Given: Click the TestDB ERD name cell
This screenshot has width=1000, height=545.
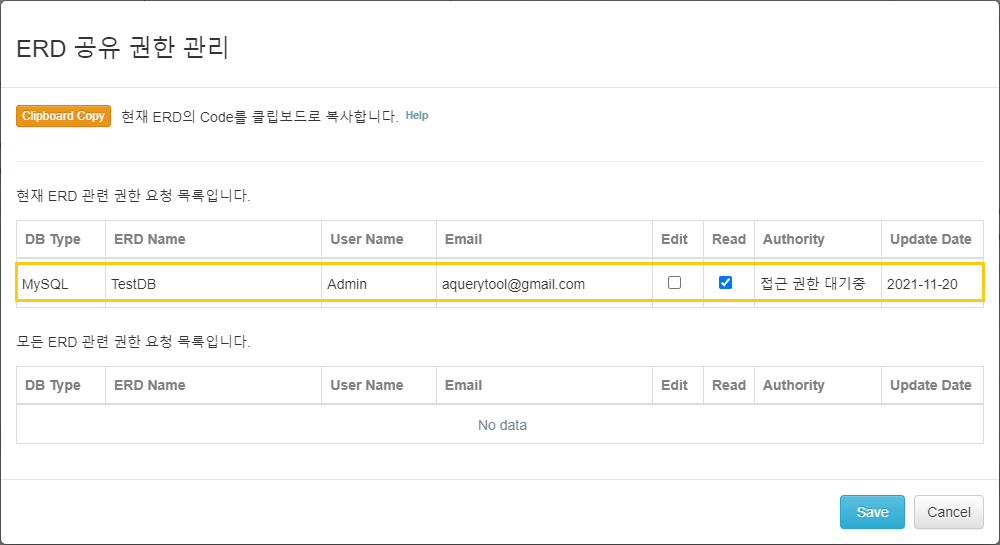Looking at the screenshot, I should [x=134, y=284].
